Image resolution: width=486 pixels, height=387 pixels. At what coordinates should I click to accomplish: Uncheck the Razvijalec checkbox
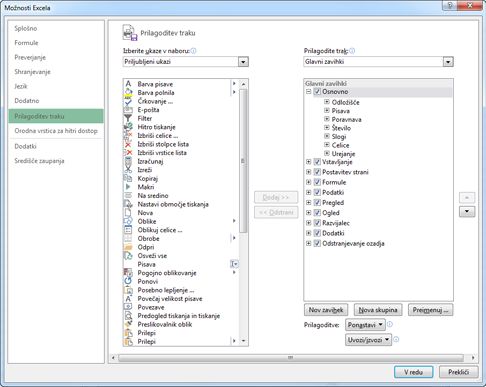click(317, 223)
